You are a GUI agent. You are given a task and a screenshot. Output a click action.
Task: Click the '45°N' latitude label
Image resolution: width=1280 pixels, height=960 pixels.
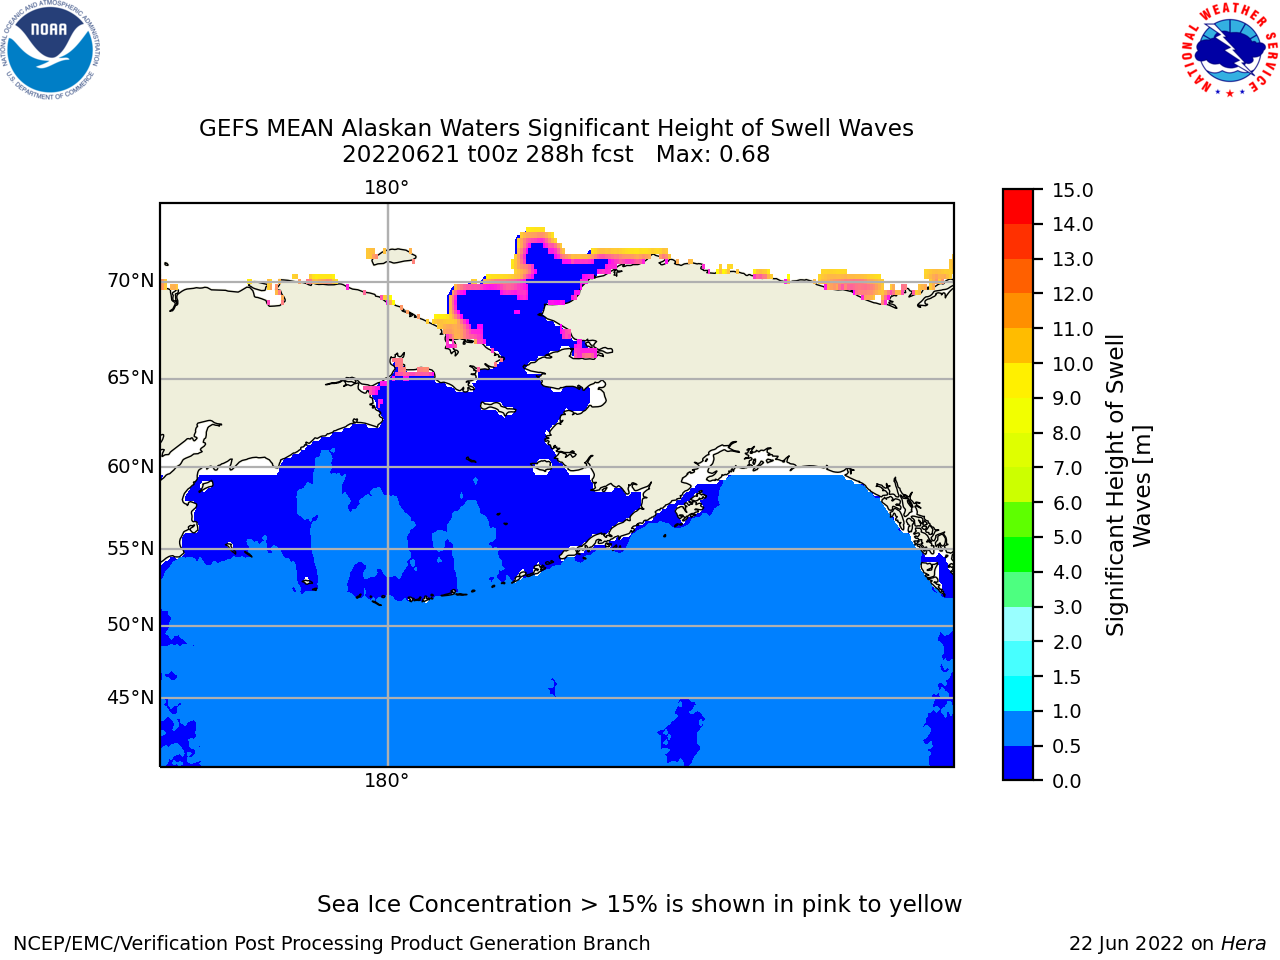131,698
